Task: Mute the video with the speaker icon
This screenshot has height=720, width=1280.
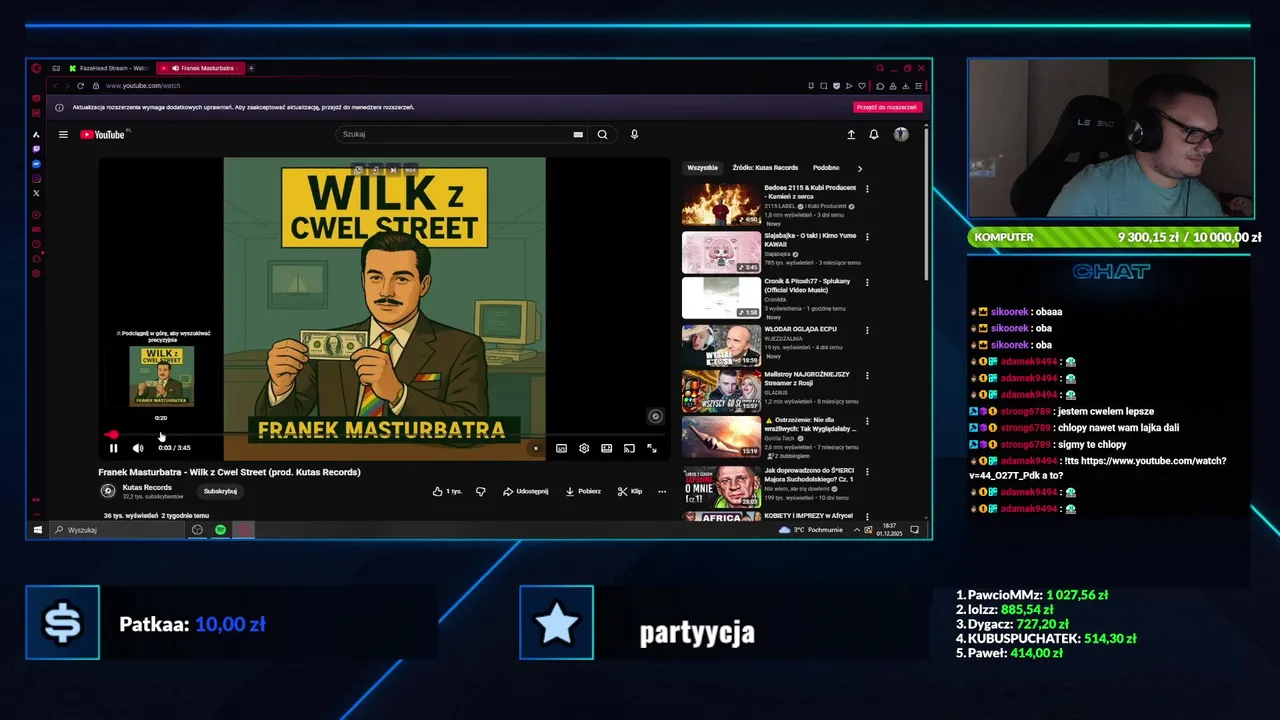Action: coord(138,448)
